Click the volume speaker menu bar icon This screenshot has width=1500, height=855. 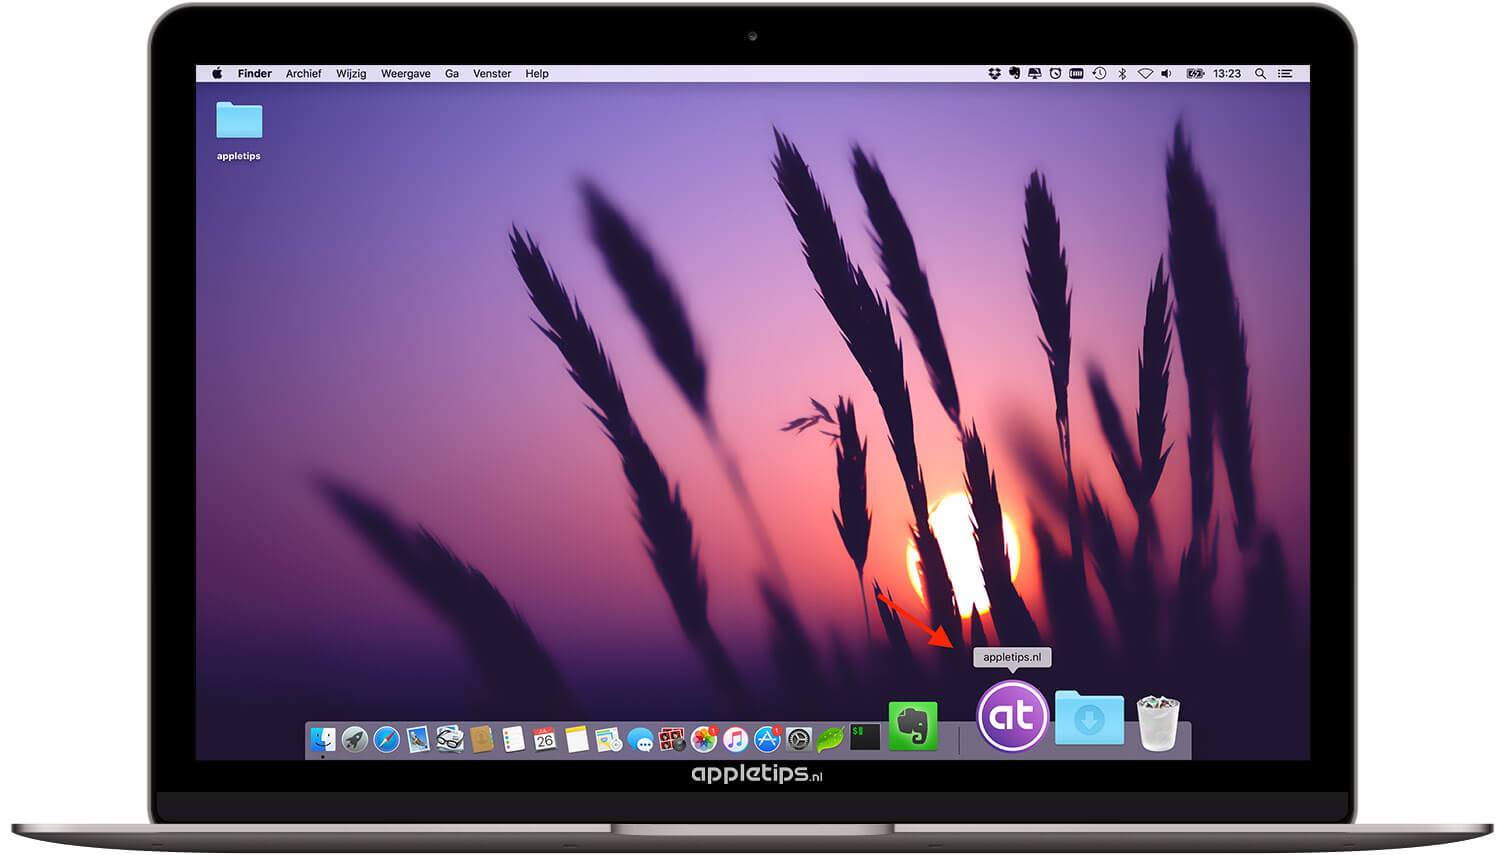[x=1167, y=74]
